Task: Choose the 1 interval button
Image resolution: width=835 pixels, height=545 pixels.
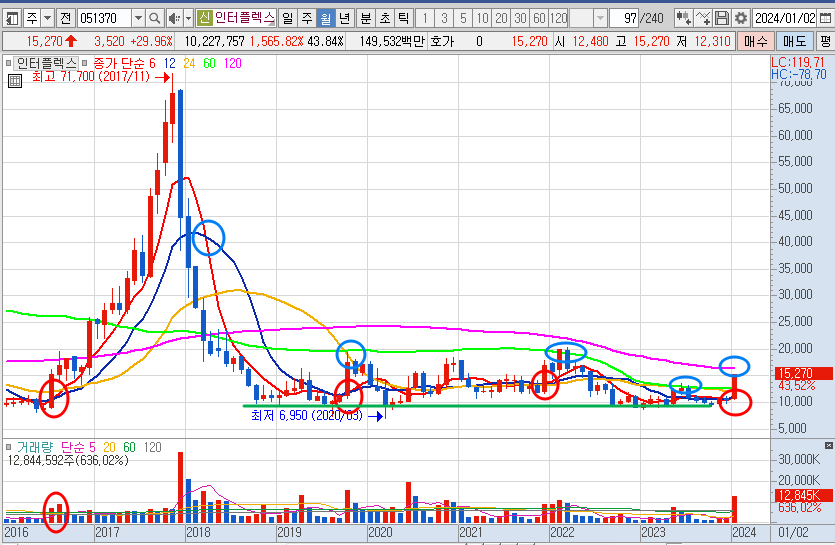Action: pyautogui.click(x=425, y=19)
